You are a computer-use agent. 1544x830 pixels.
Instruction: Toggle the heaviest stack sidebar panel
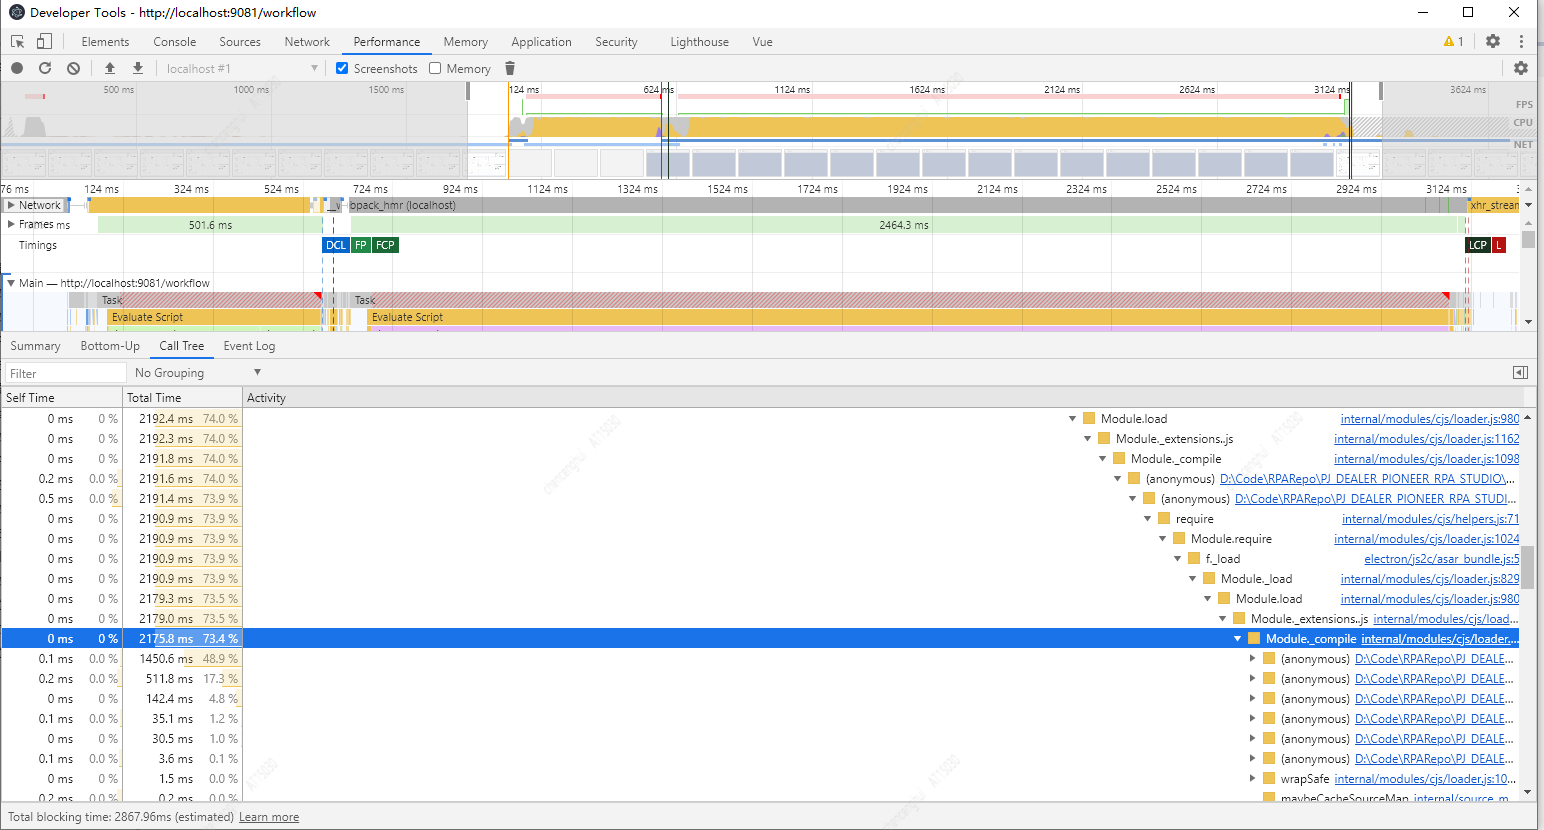[x=1521, y=372]
